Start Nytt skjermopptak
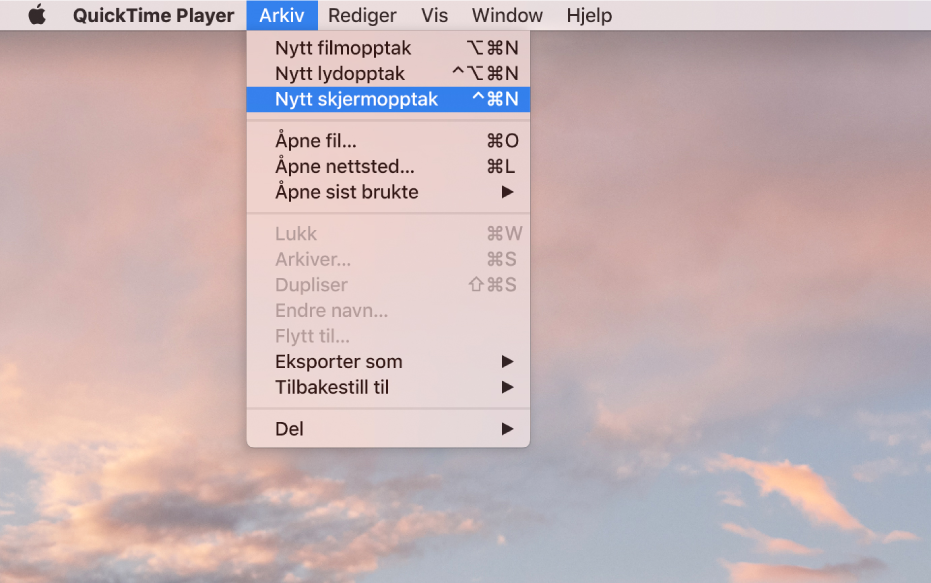The width and height of the screenshot is (931, 583). coord(388,99)
